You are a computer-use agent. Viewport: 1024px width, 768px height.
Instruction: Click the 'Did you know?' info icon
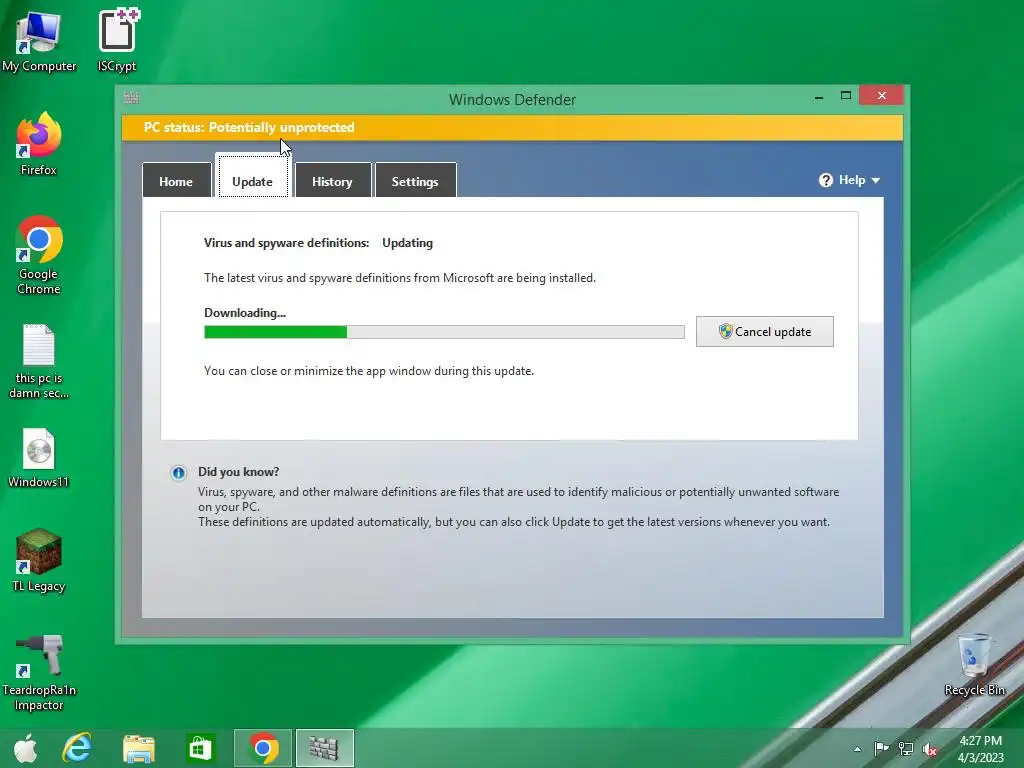coord(178,473)
